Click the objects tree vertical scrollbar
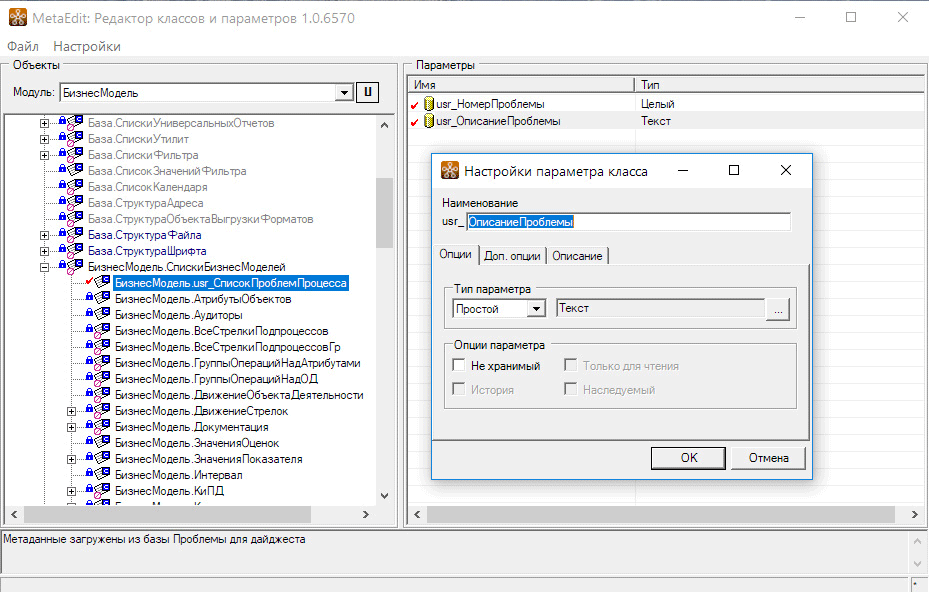929x592 pixels. point(384,212)
